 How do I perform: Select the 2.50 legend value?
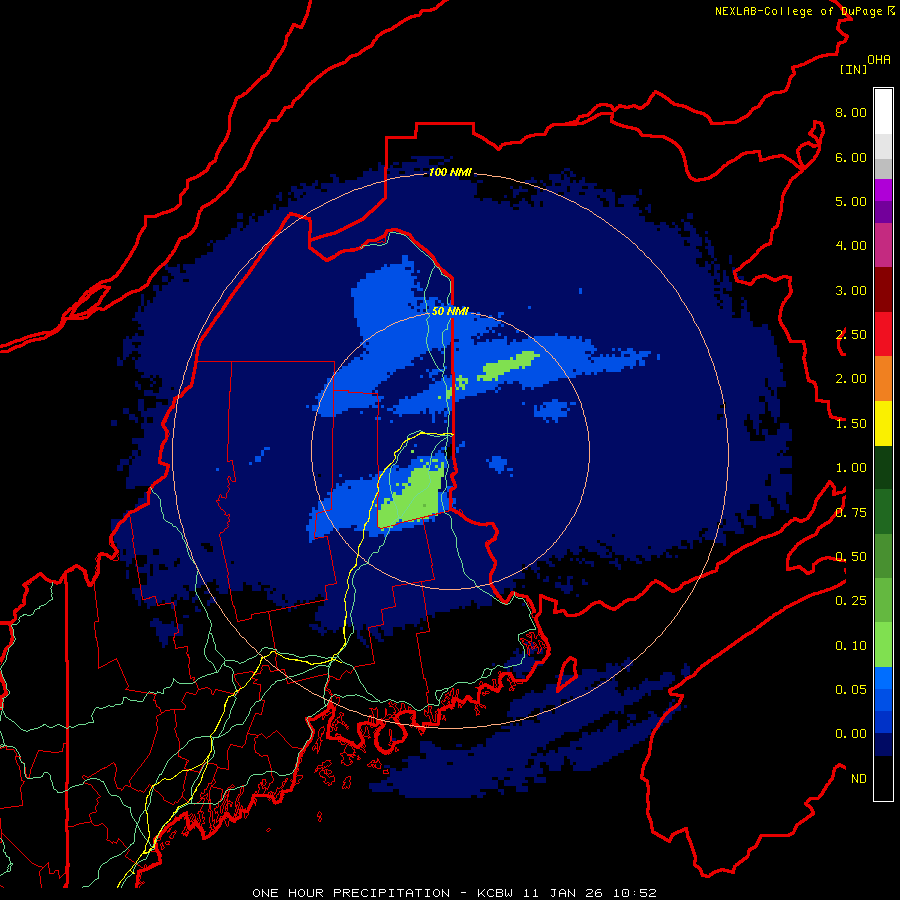point(851,335)
